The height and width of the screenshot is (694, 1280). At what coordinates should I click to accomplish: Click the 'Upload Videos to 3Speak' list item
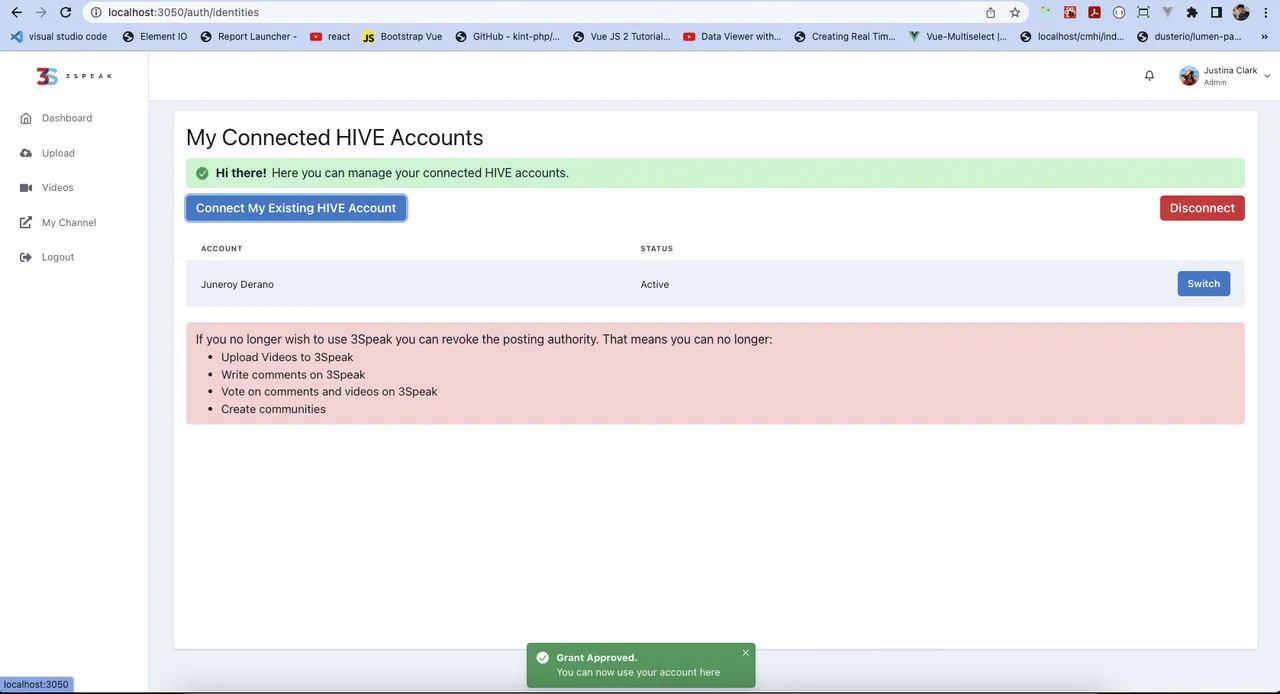[x=287, y=357]
